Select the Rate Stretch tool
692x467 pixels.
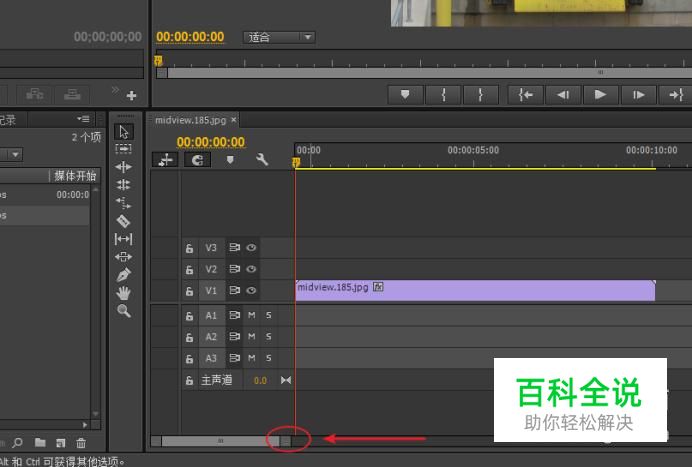coord(124,203)
